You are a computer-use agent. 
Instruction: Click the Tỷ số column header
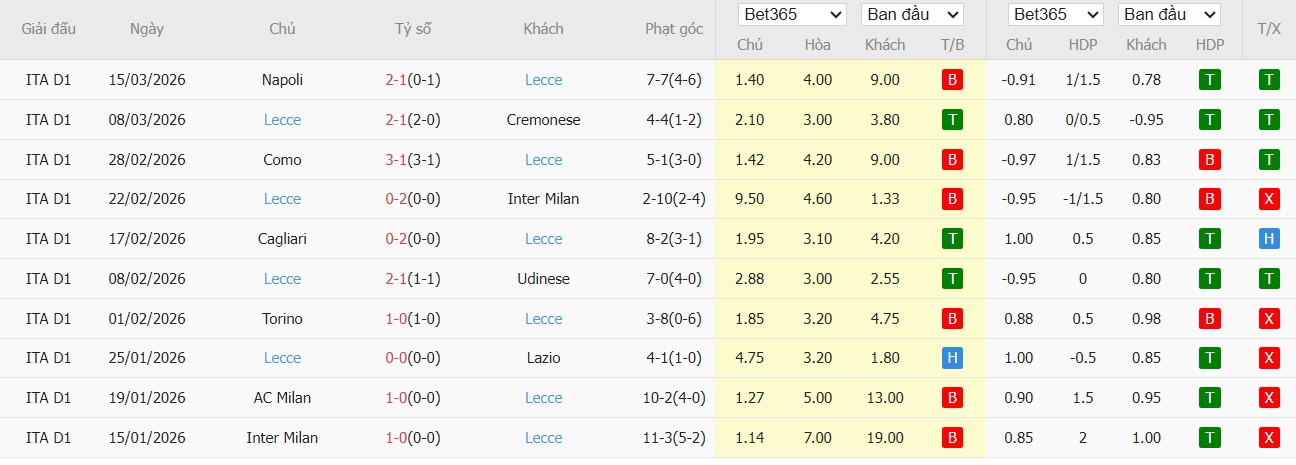pos(413,29)
